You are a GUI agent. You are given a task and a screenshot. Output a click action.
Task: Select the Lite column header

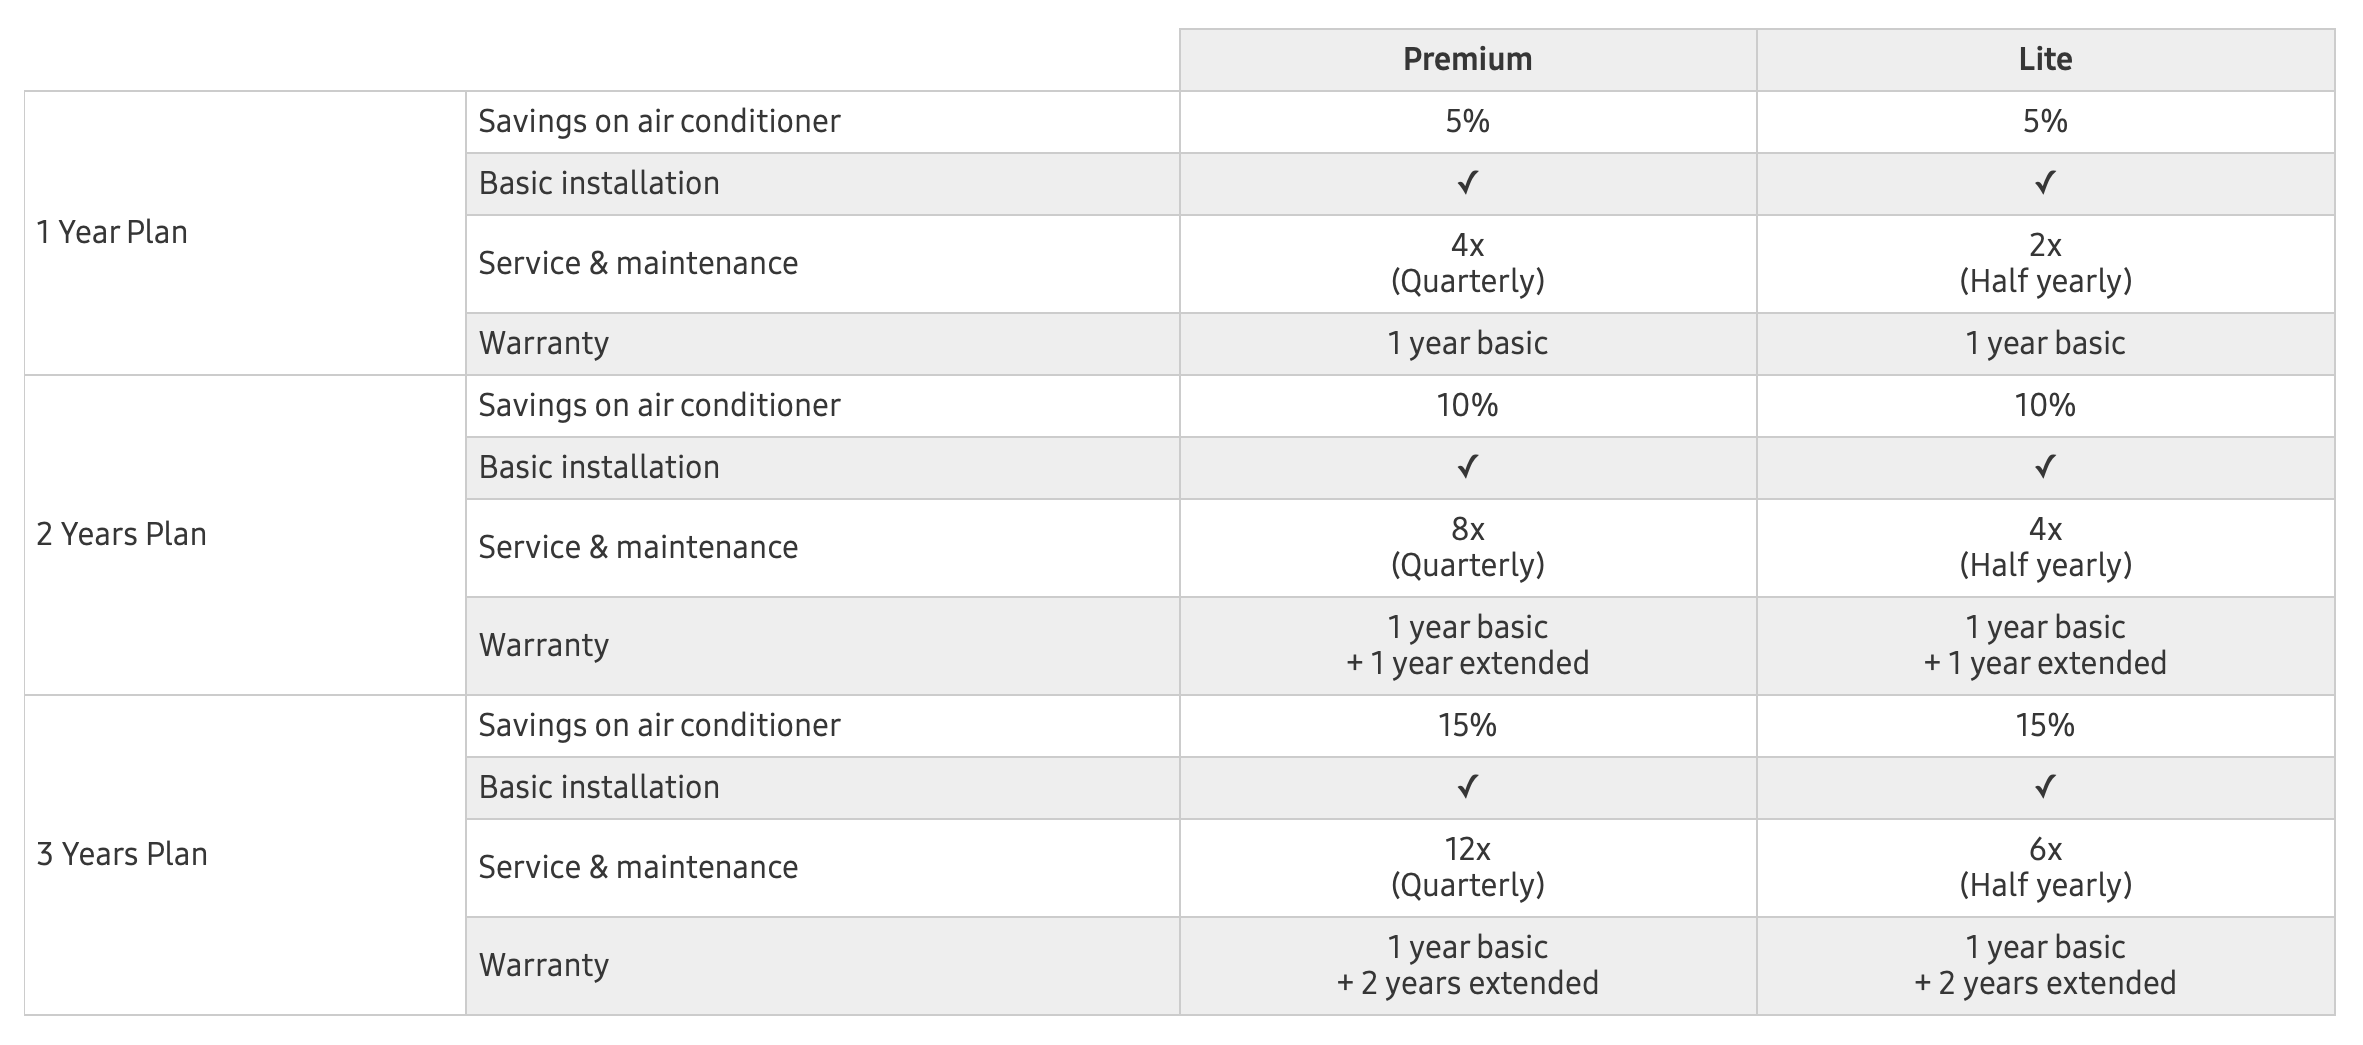click(x=2045, y=59)
